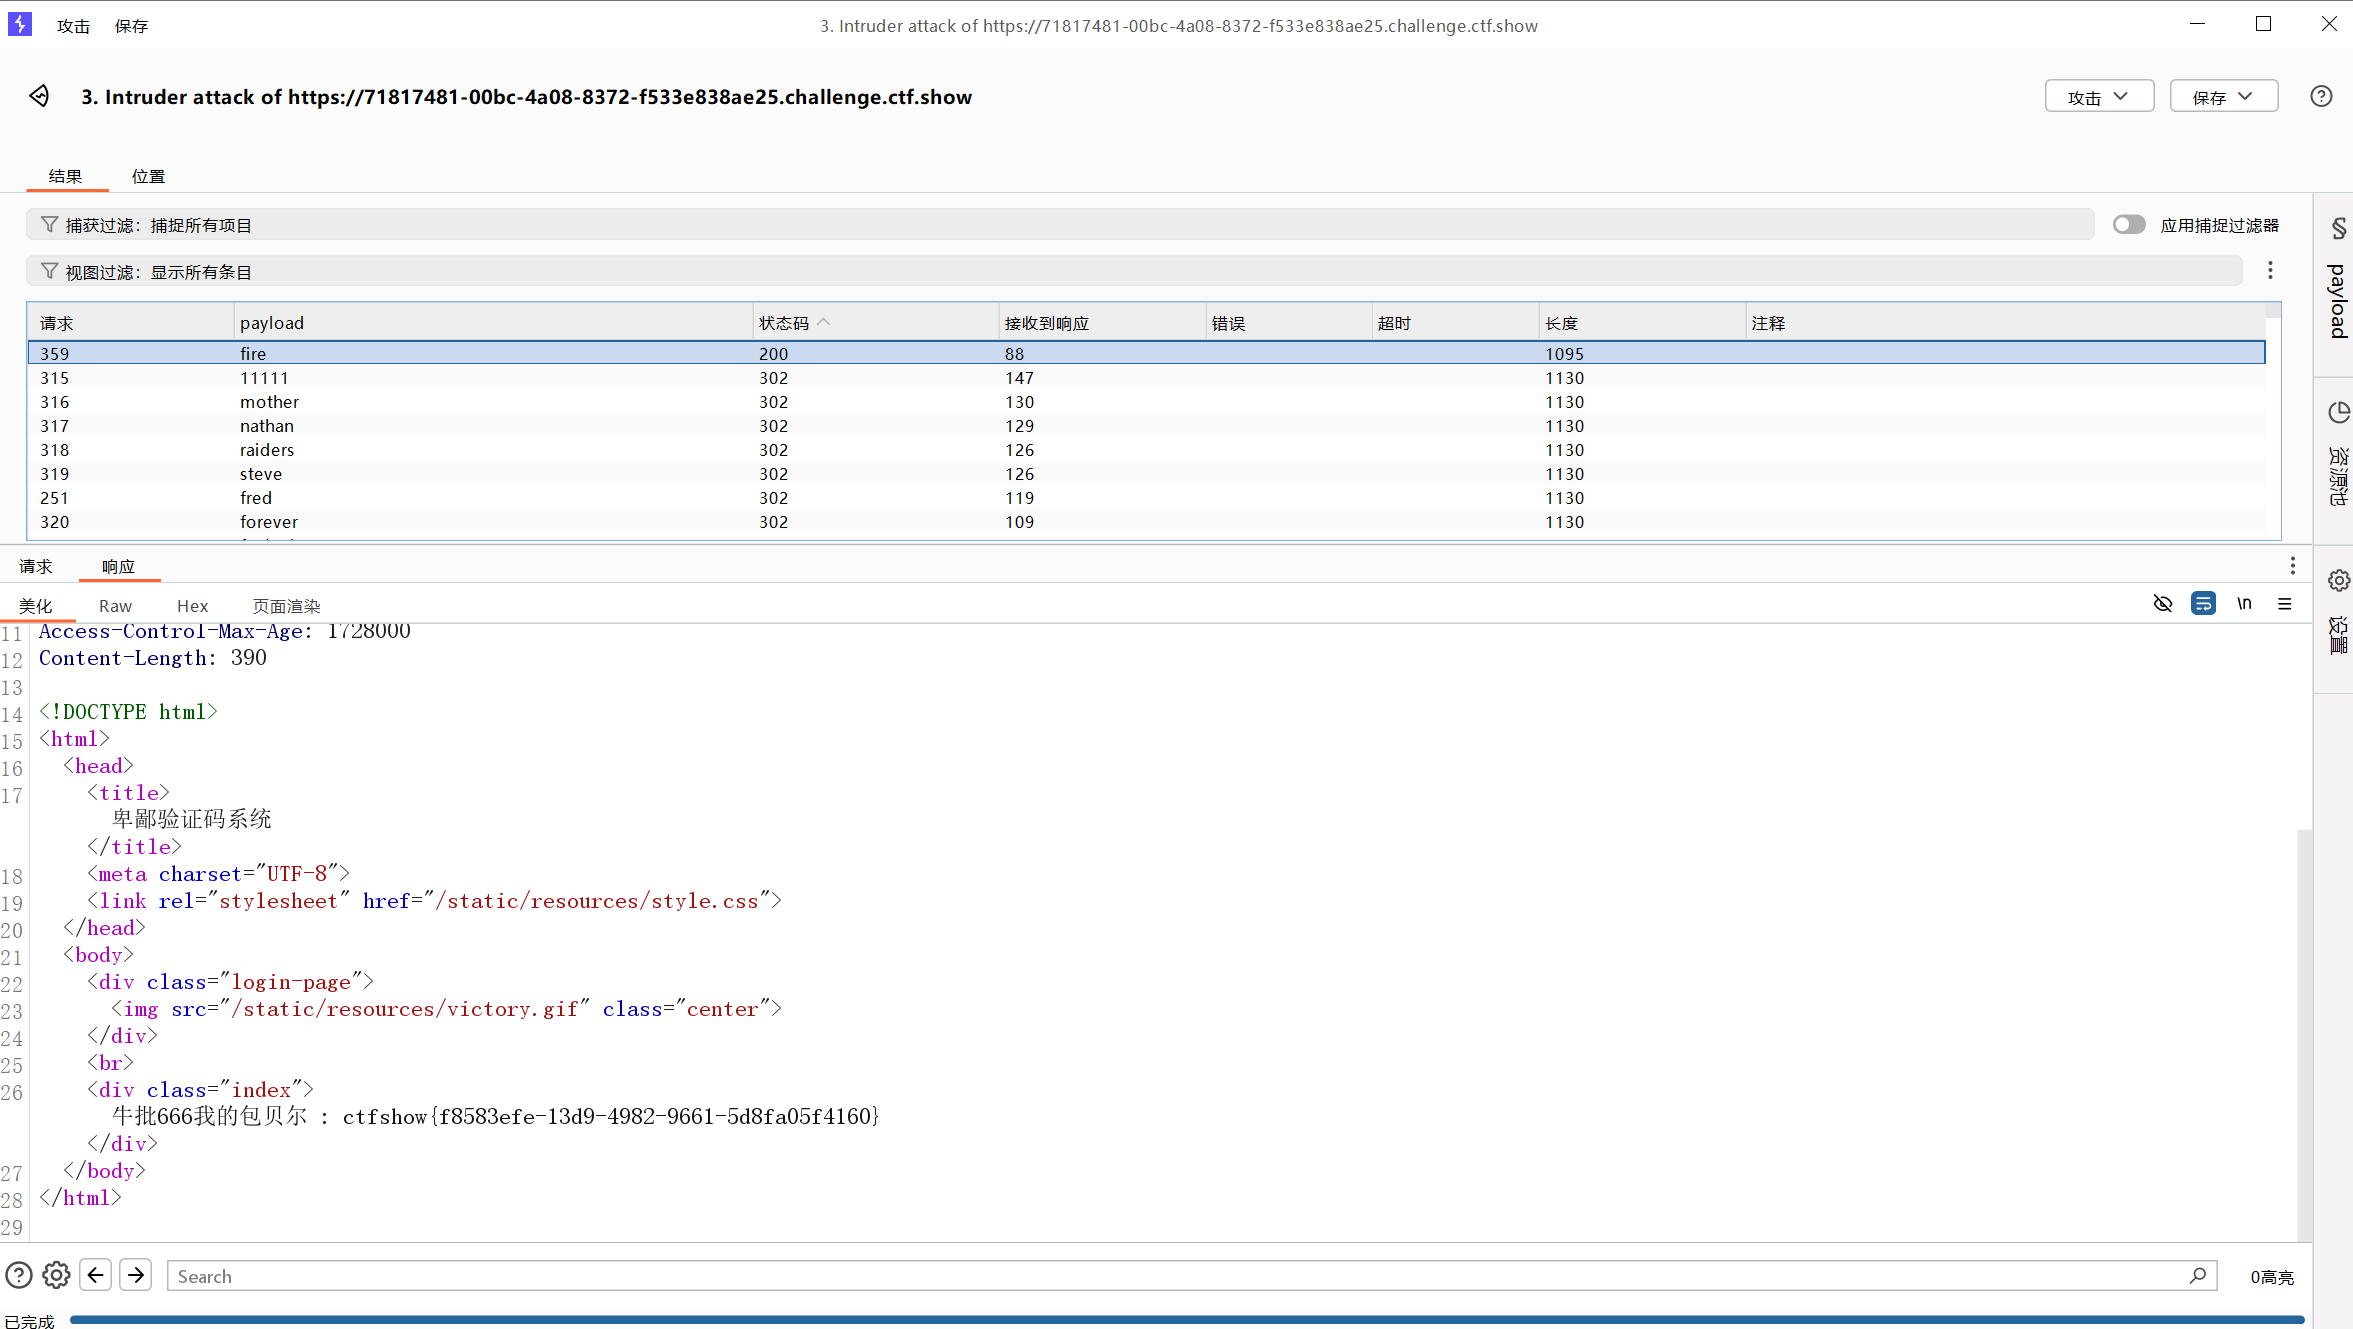Expand the 保存 dropdown button
The image size is (2353, 1329).
point(2223,97)
